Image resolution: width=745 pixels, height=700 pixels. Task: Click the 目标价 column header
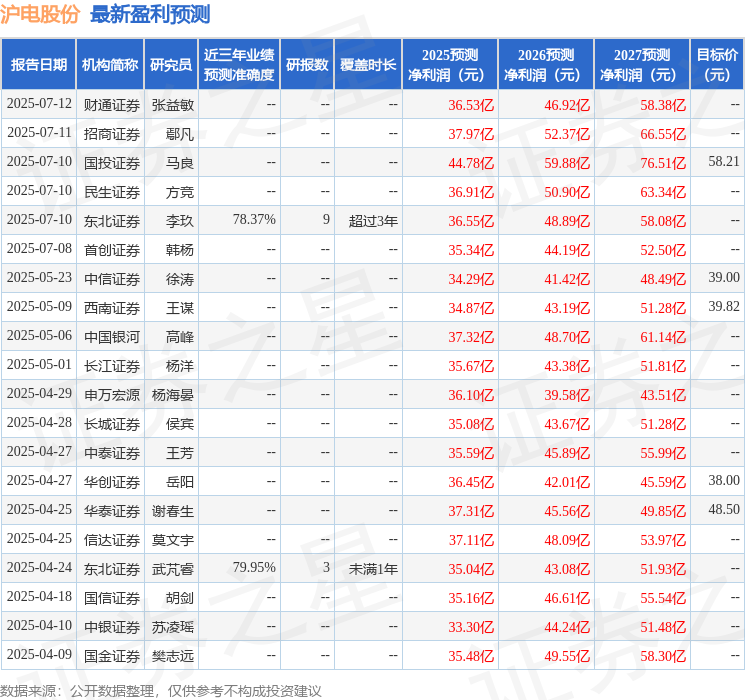pos(717,65)
